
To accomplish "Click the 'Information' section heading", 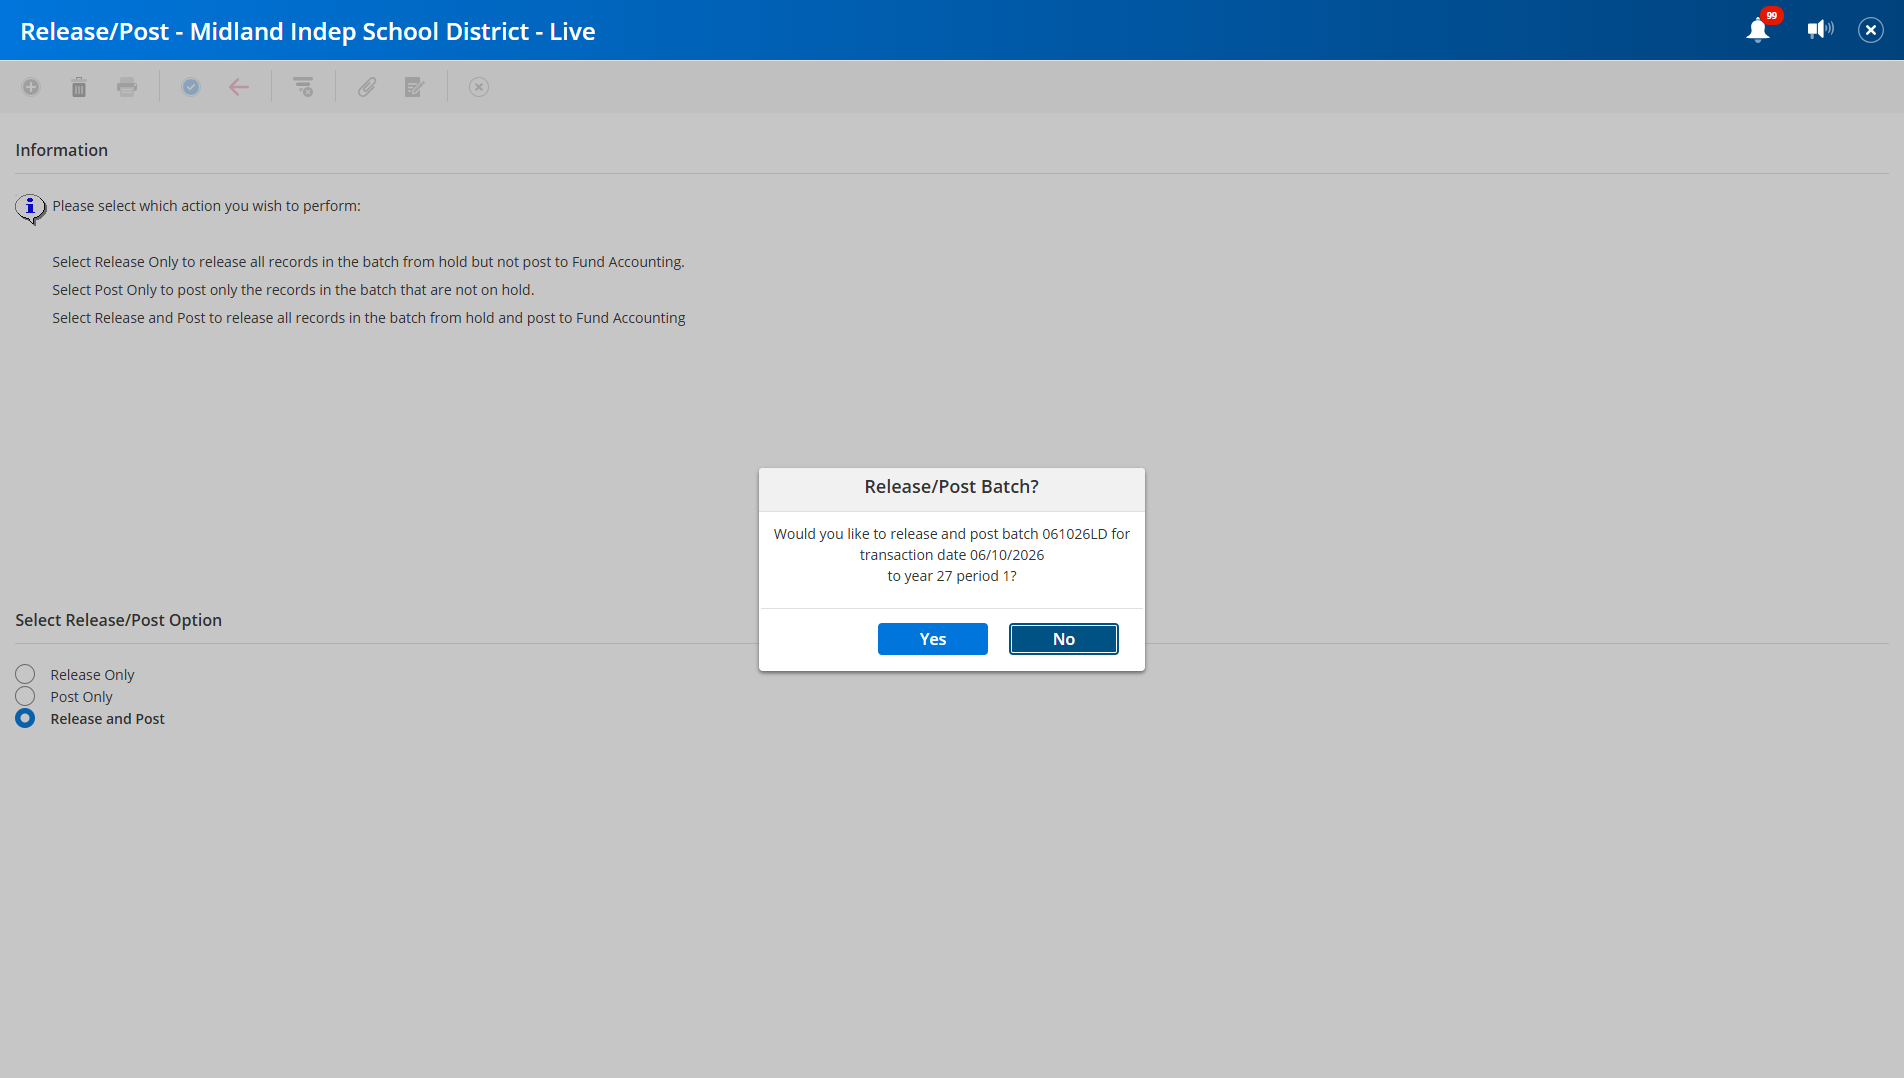I will point(62,150).
